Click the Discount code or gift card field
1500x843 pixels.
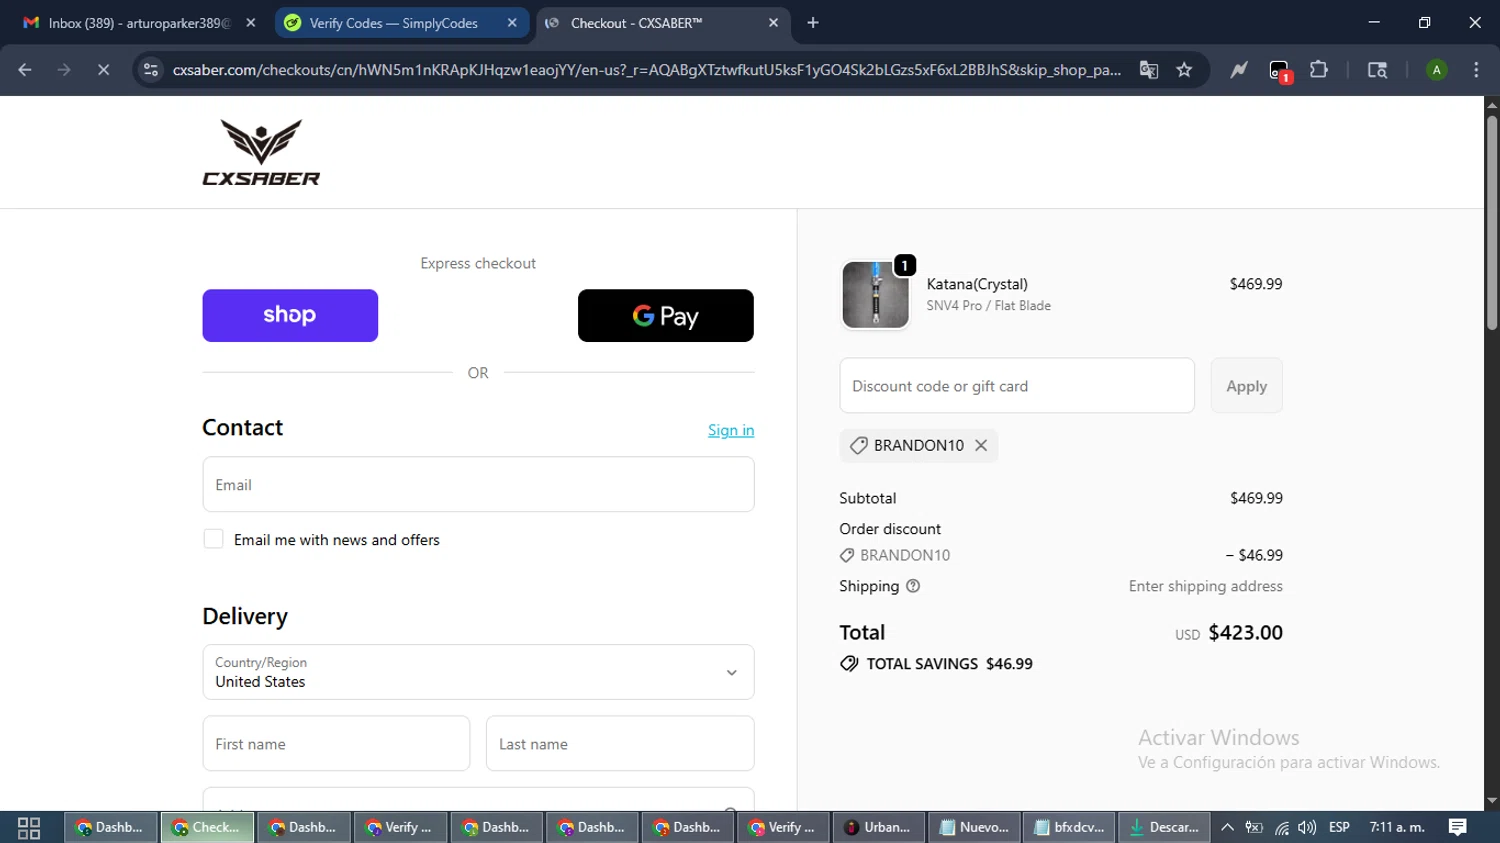(x=1017, y=386)
